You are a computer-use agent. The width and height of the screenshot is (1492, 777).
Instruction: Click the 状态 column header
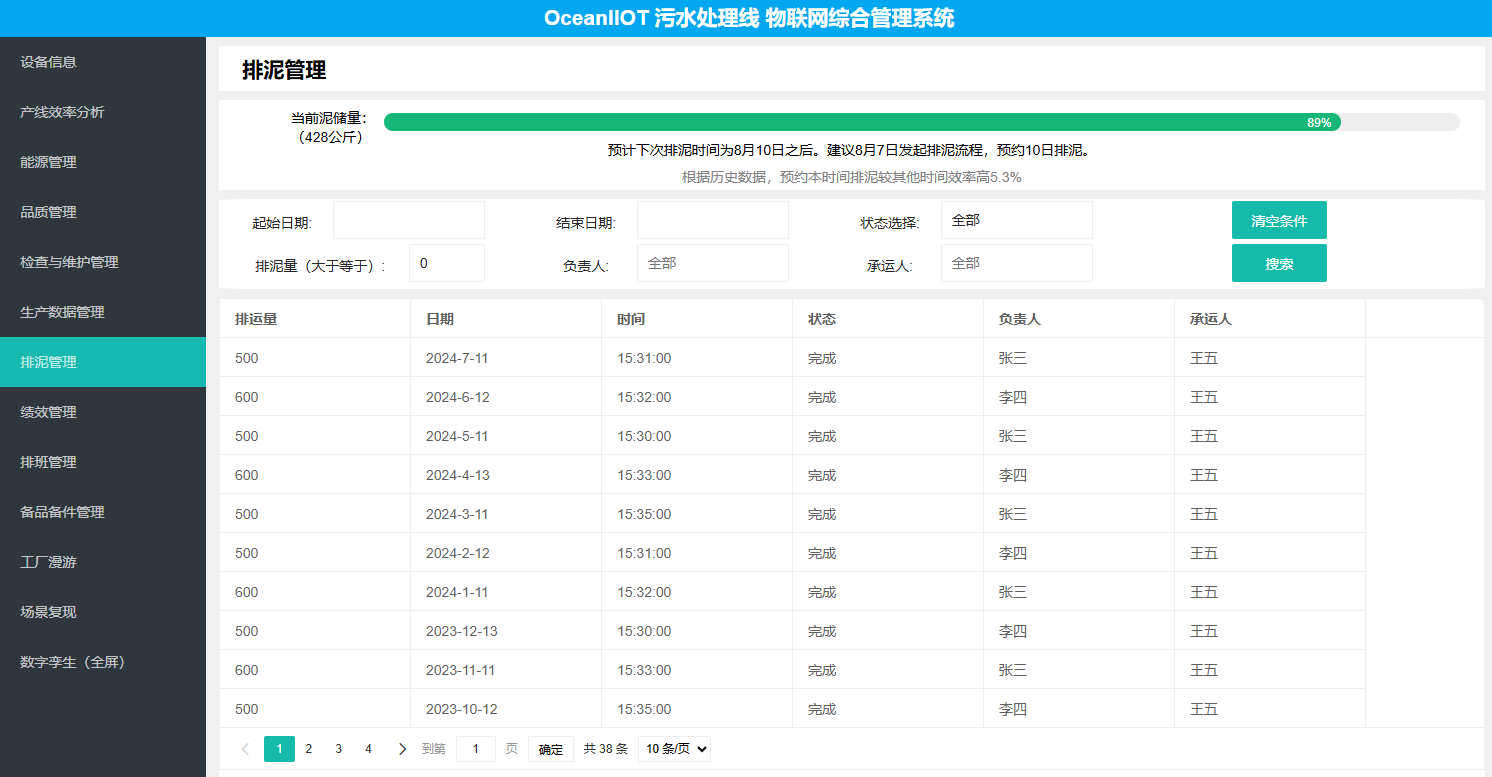[888, 319]
